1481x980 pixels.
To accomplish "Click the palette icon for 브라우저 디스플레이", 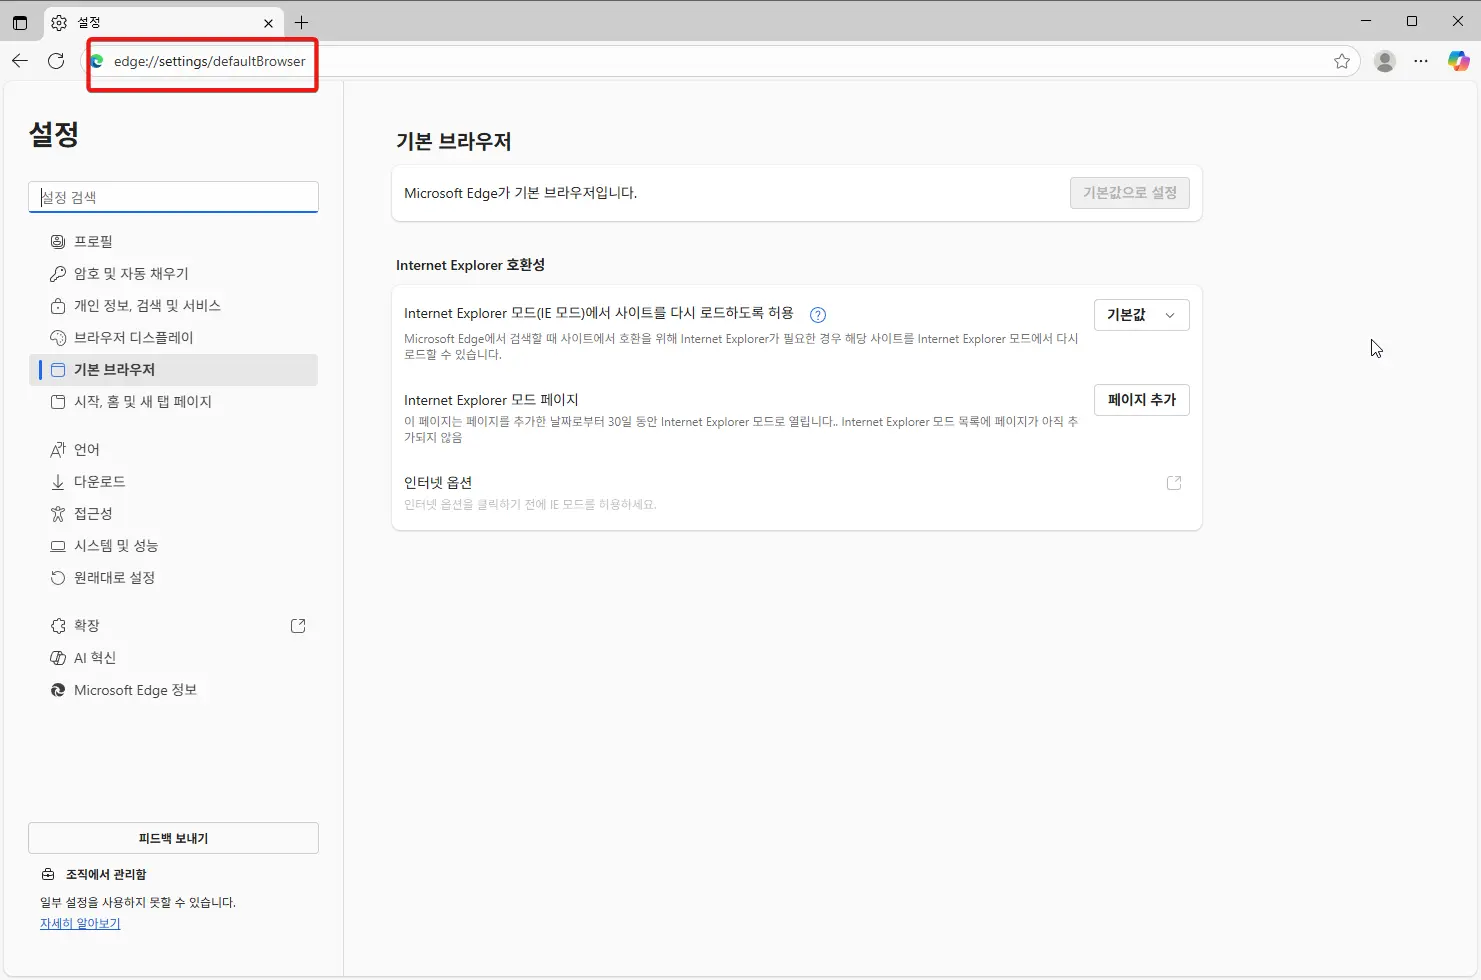I will (x=58, y=337).
